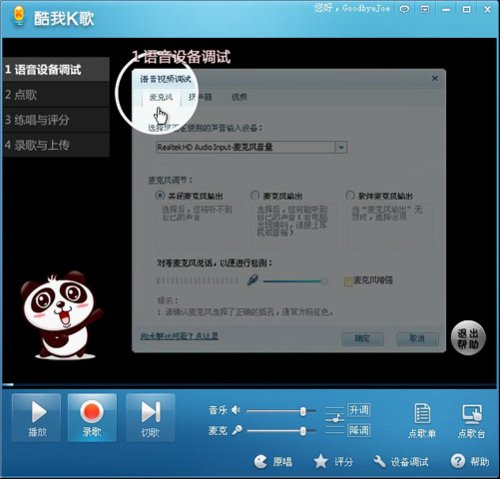Screen dimensions: 500x479
Task: Select the 关闭麦克风输出 radio button
Action: [x=160, y=195]
